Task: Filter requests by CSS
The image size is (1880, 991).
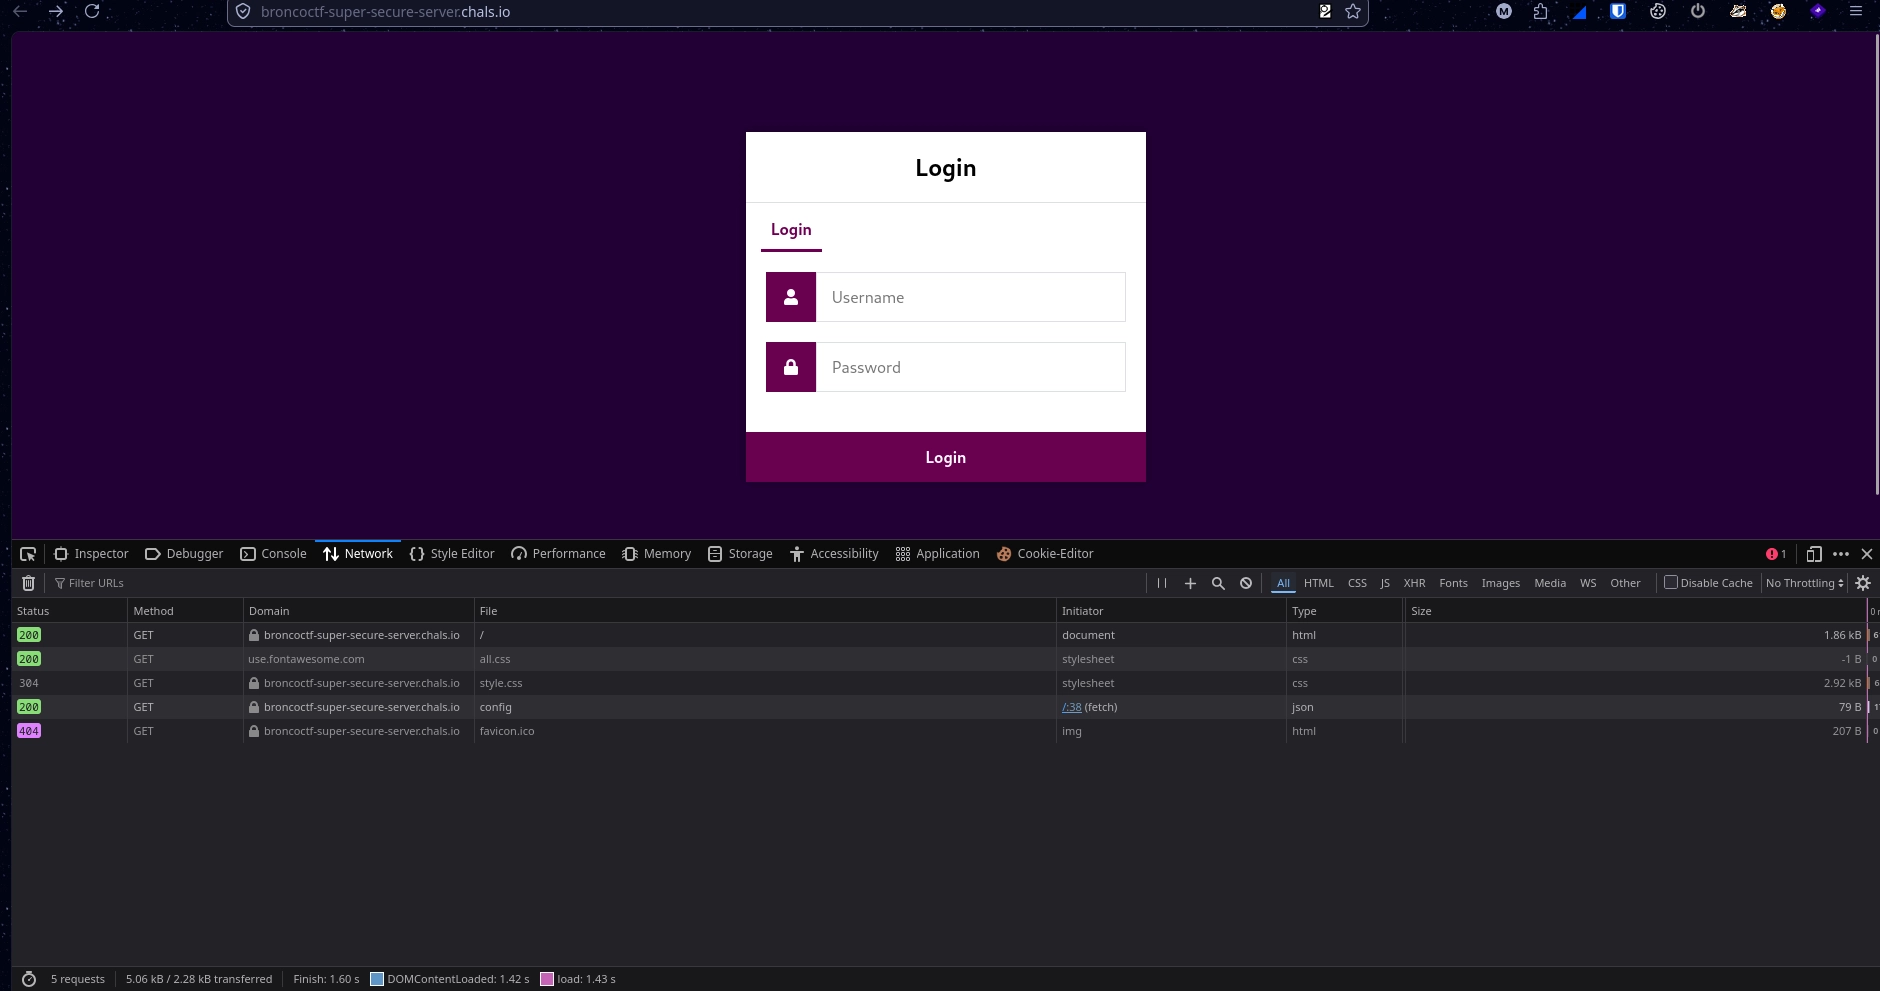Action: pos(1357,583)
